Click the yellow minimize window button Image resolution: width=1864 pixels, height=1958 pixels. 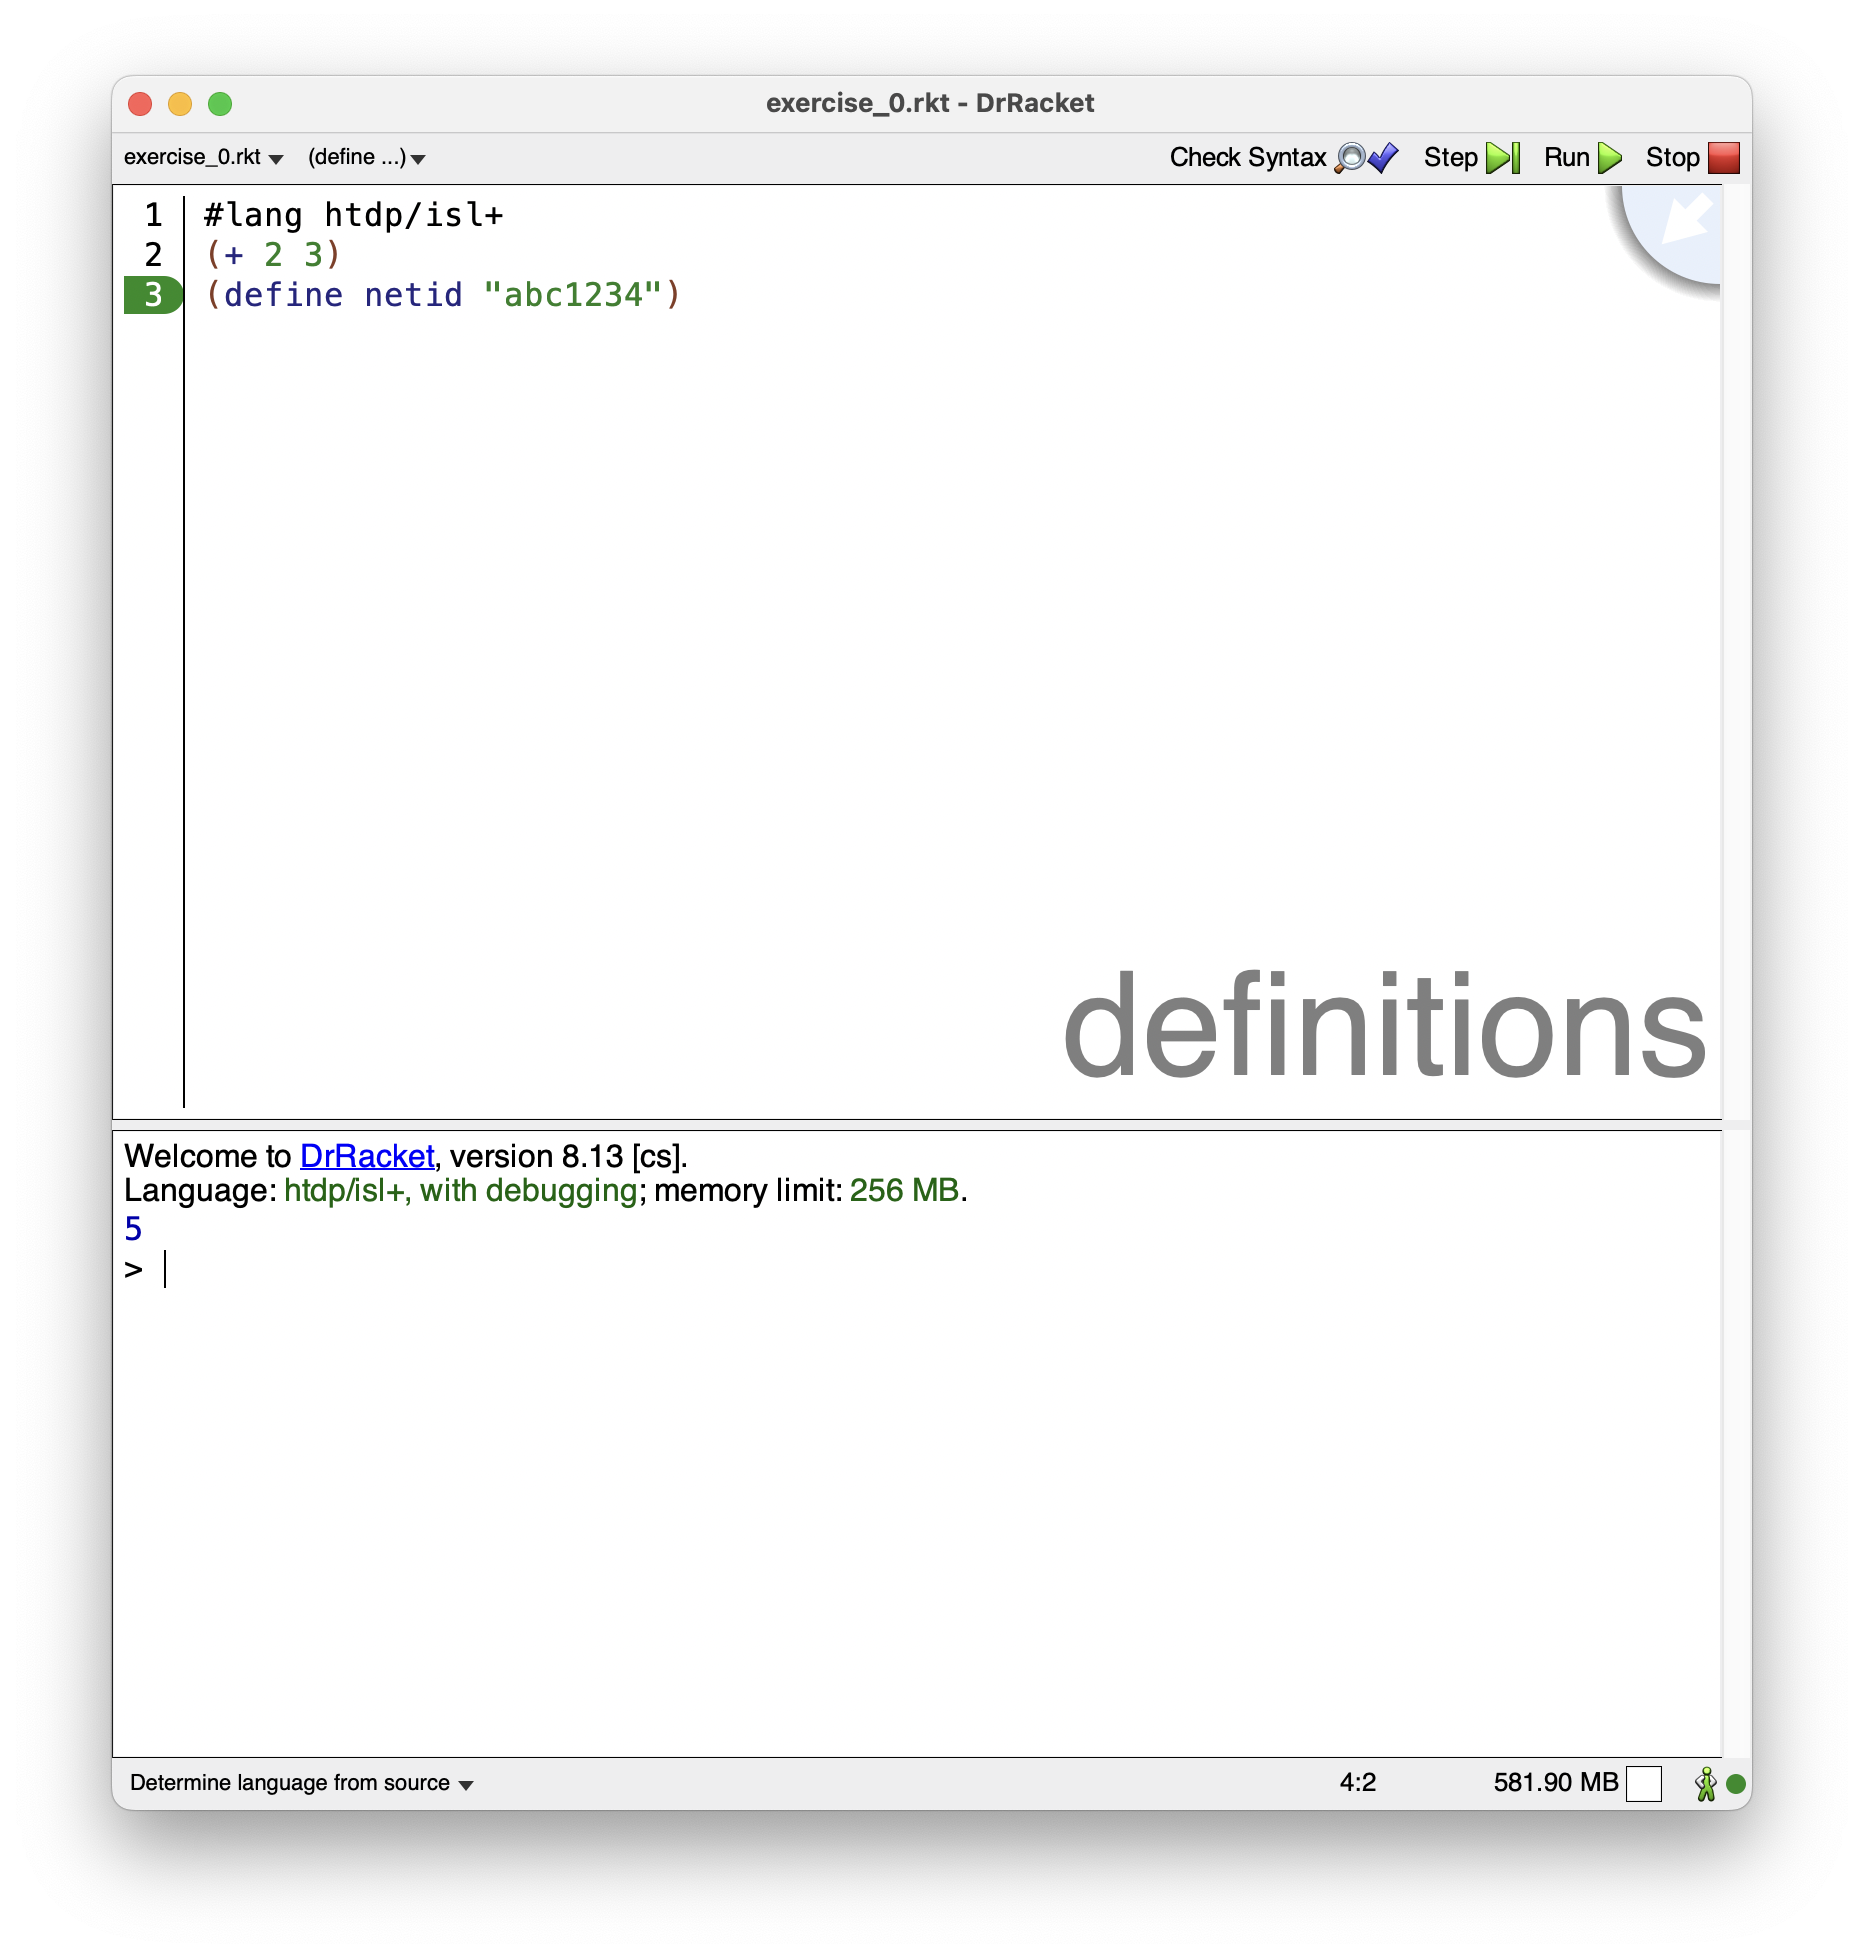pos(180,104)
